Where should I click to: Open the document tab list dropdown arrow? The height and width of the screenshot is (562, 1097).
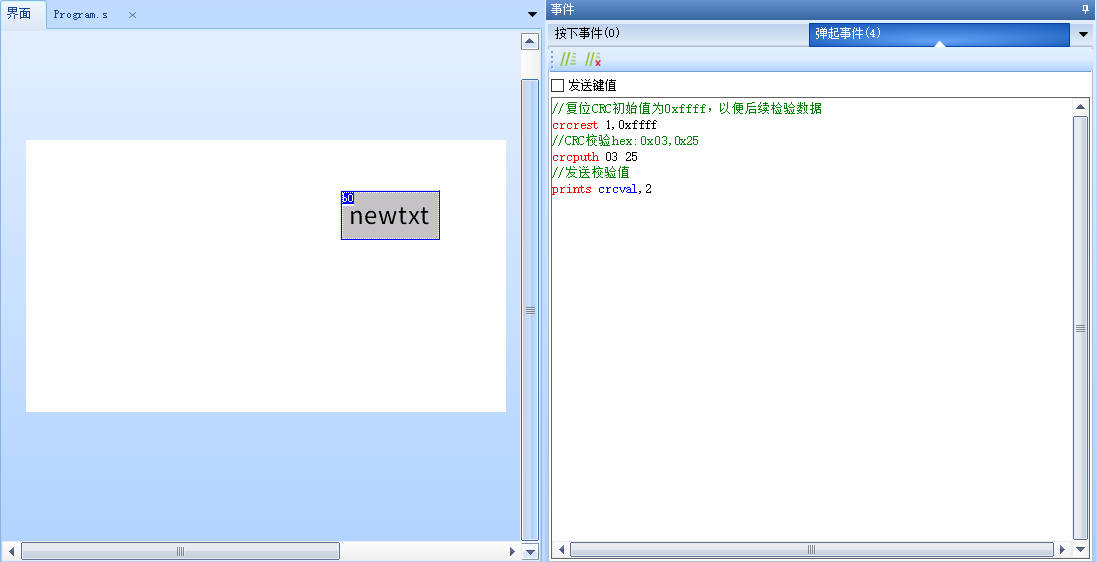pos(532,15)
